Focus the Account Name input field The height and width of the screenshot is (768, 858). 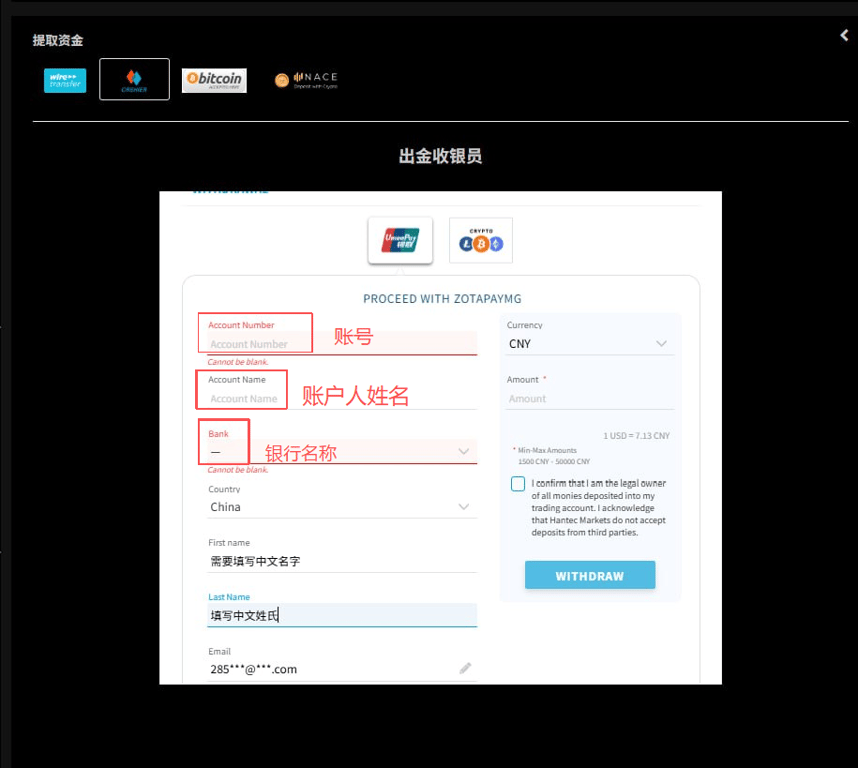(x=342, y=399)
